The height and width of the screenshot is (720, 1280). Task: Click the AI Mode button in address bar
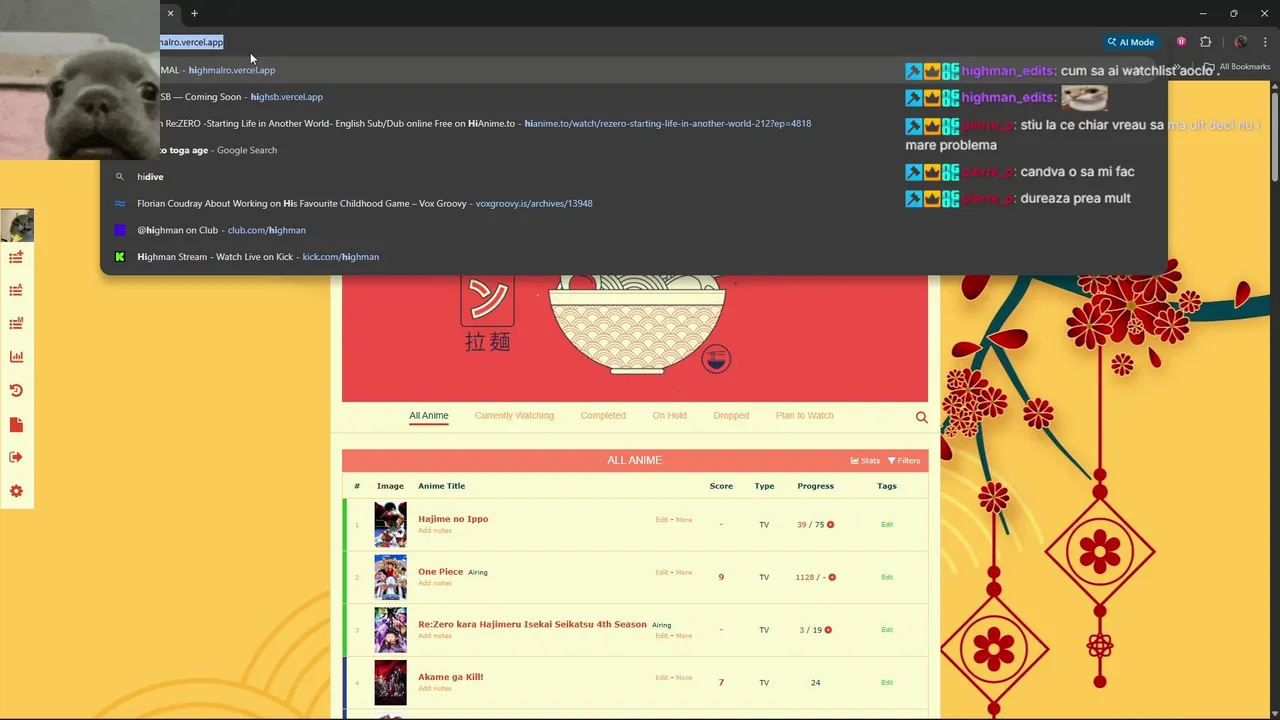point(1131,42)
